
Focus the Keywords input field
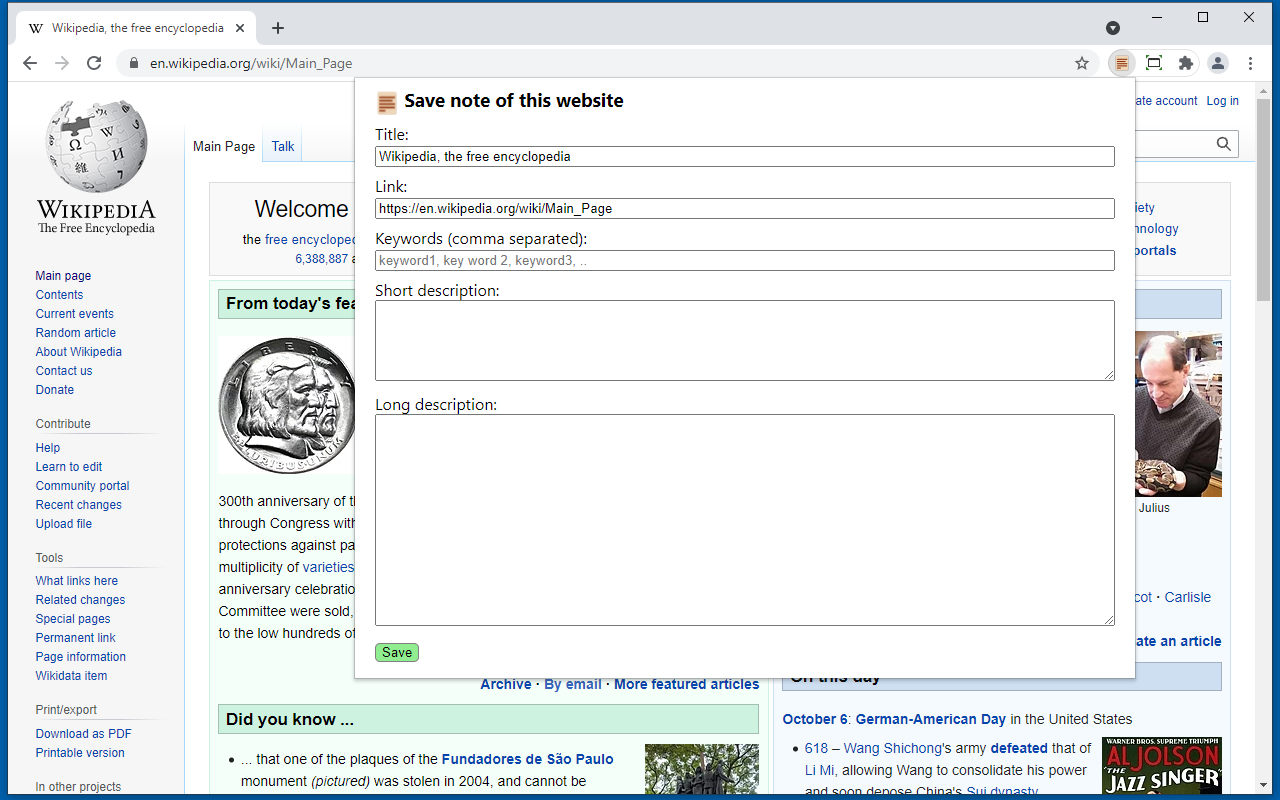[744, 260]
